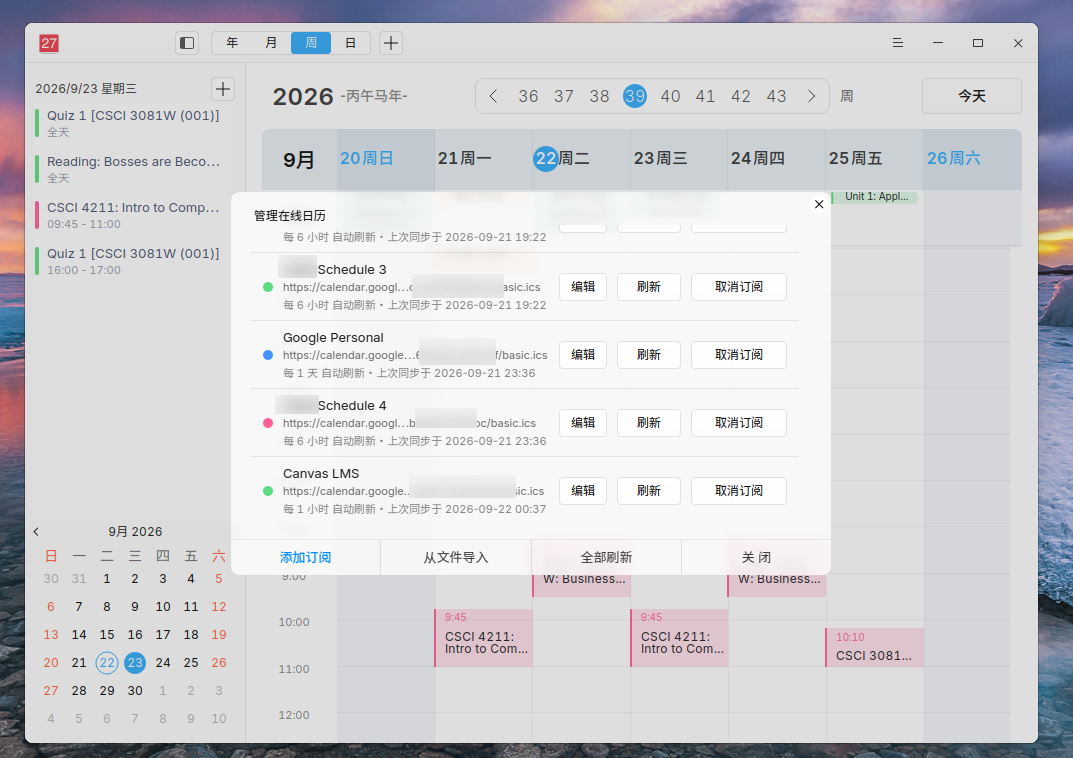Edit the Schedule 4 subscription
Viewport: 1073px width, 758px height.
pos(583,423)
